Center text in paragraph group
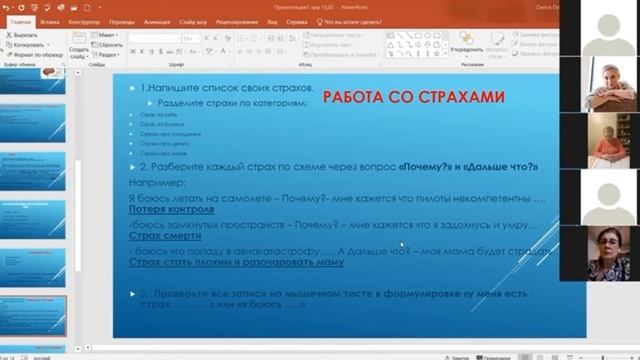The image size is (640, 360). coord(249,51)
